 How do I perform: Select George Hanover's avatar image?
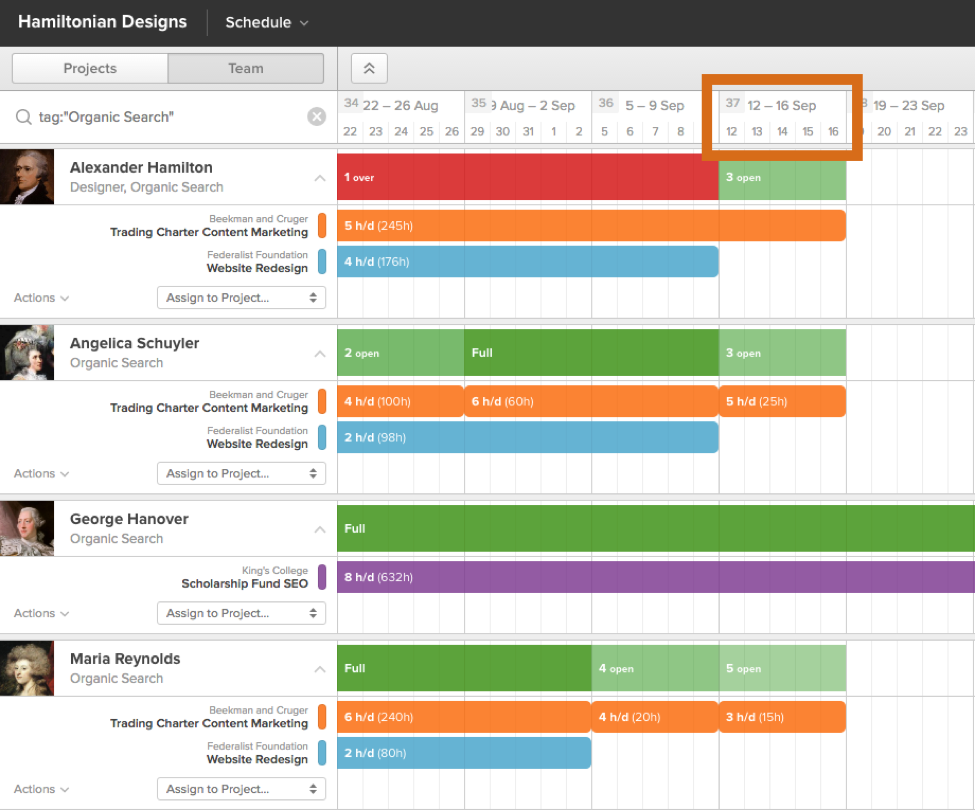27,528
